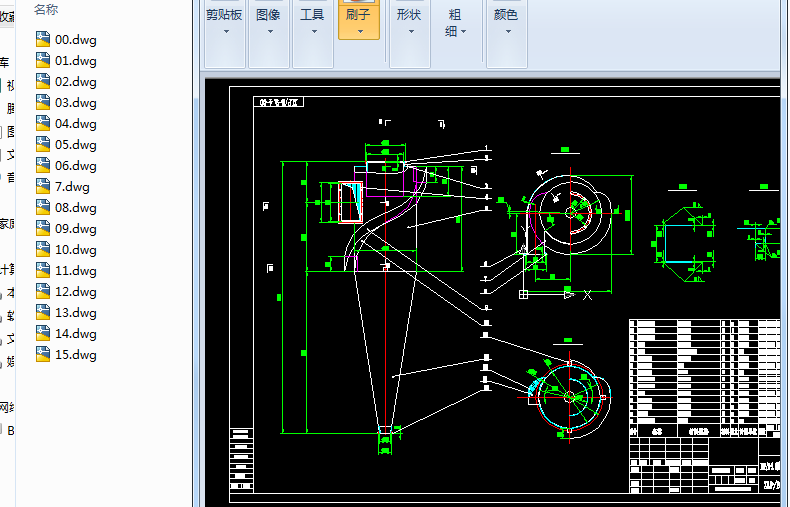This screenshot has height=507, width=790.
Task: Click the 06.dwg file icon
Action: (43, 165)
